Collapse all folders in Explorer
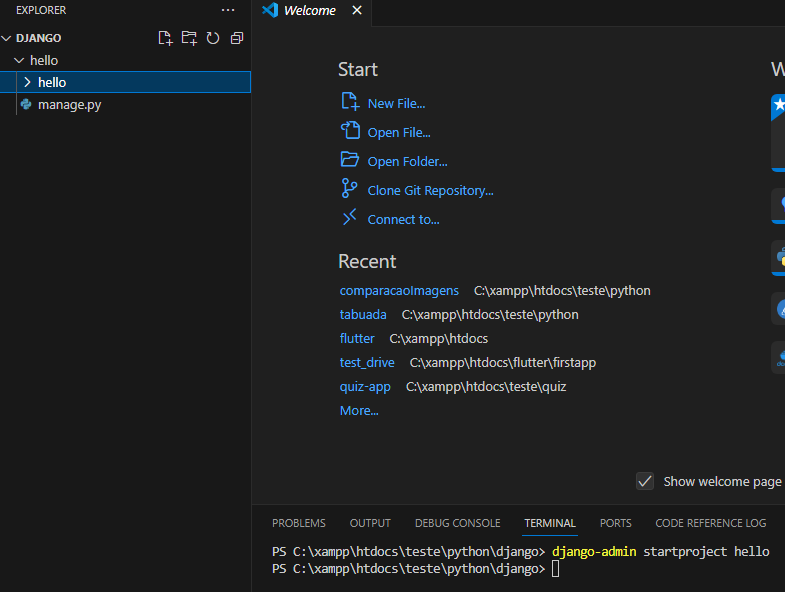785x592 pixels. pos(236,38)
